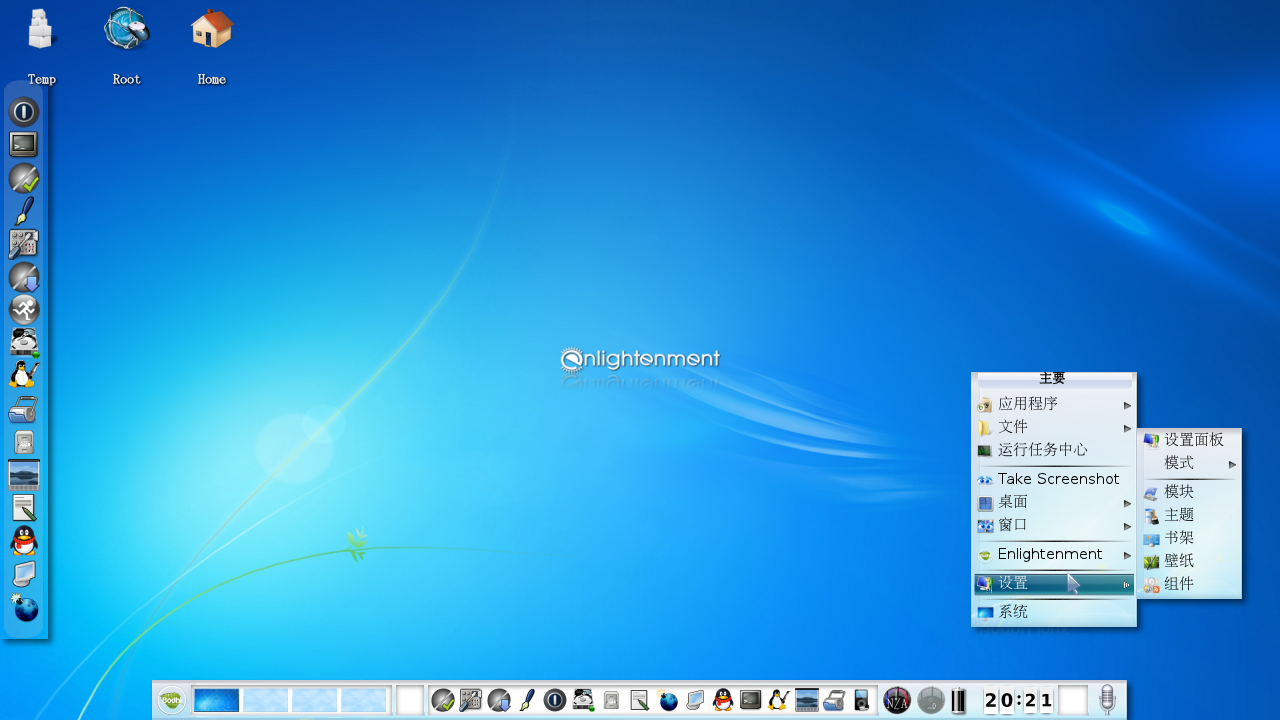Switch to the third pager desktop
The width and height of the screenshot is (1280, 720).
point(315,700)
